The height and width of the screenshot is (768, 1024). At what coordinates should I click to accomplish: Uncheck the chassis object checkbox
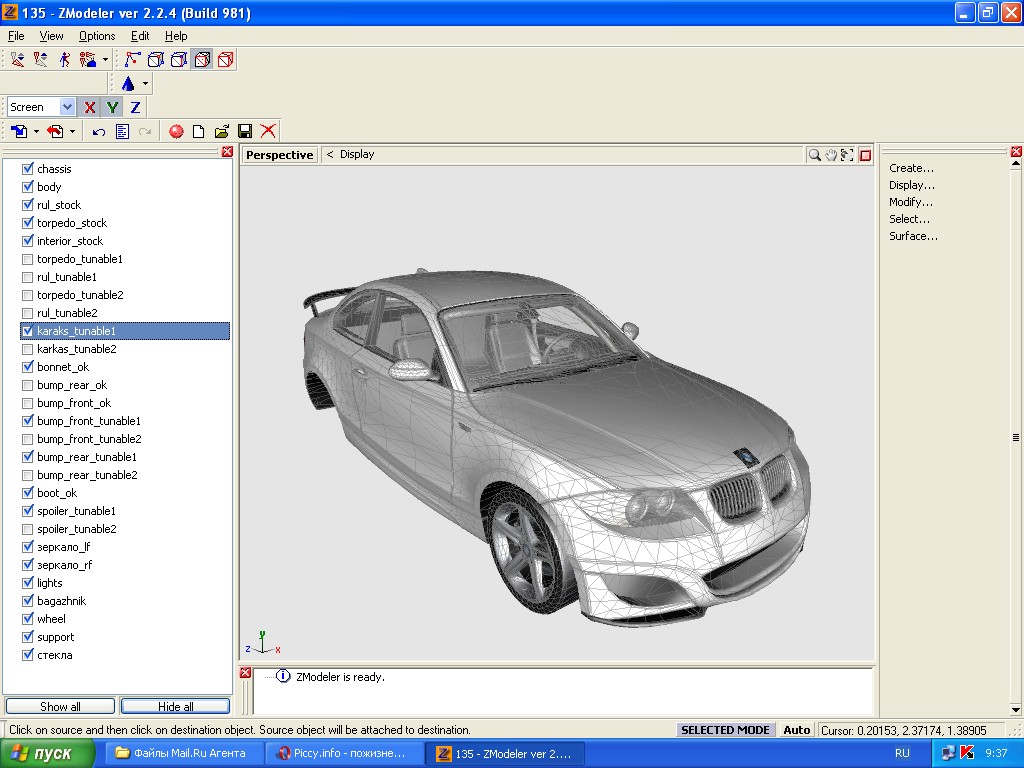[x=27, y=168]
